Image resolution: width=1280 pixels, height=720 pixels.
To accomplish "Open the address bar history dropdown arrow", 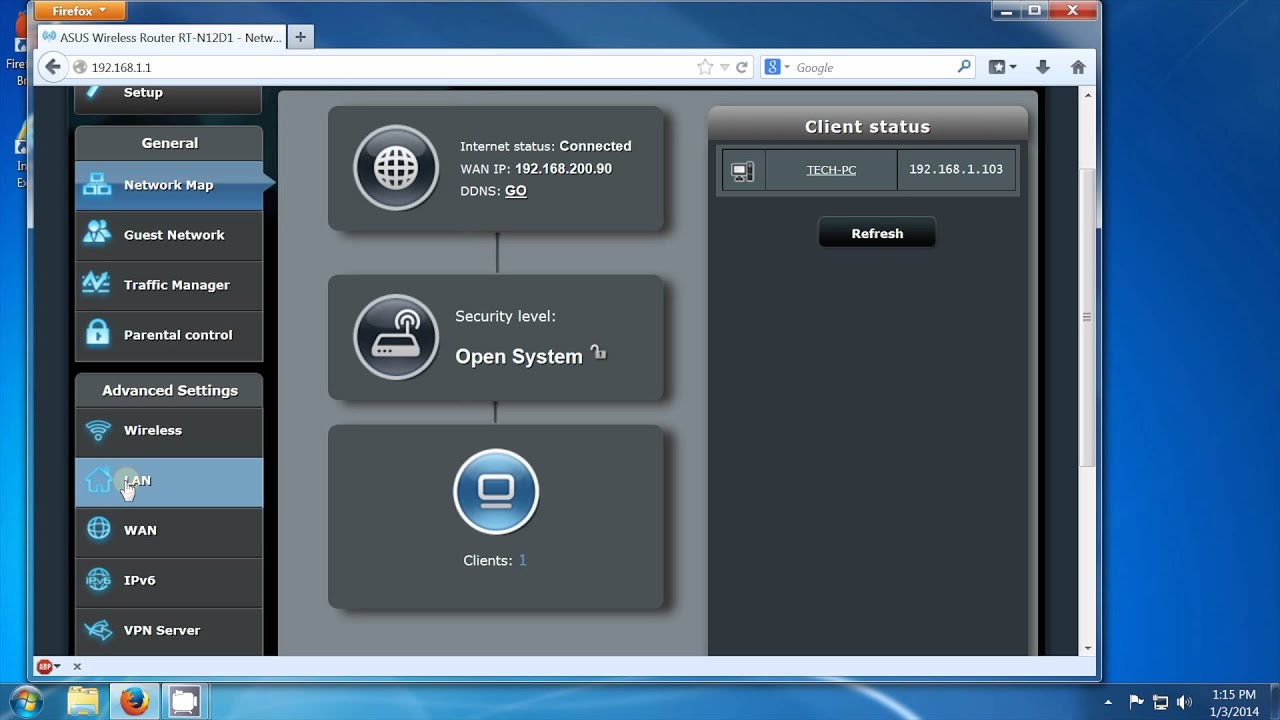I will click(725, 68).
